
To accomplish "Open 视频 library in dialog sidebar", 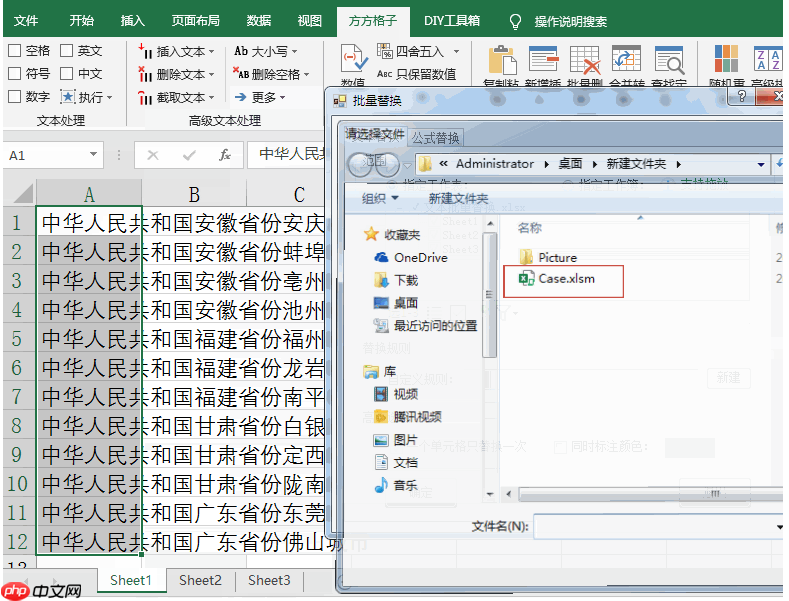I will coord(396,394).
